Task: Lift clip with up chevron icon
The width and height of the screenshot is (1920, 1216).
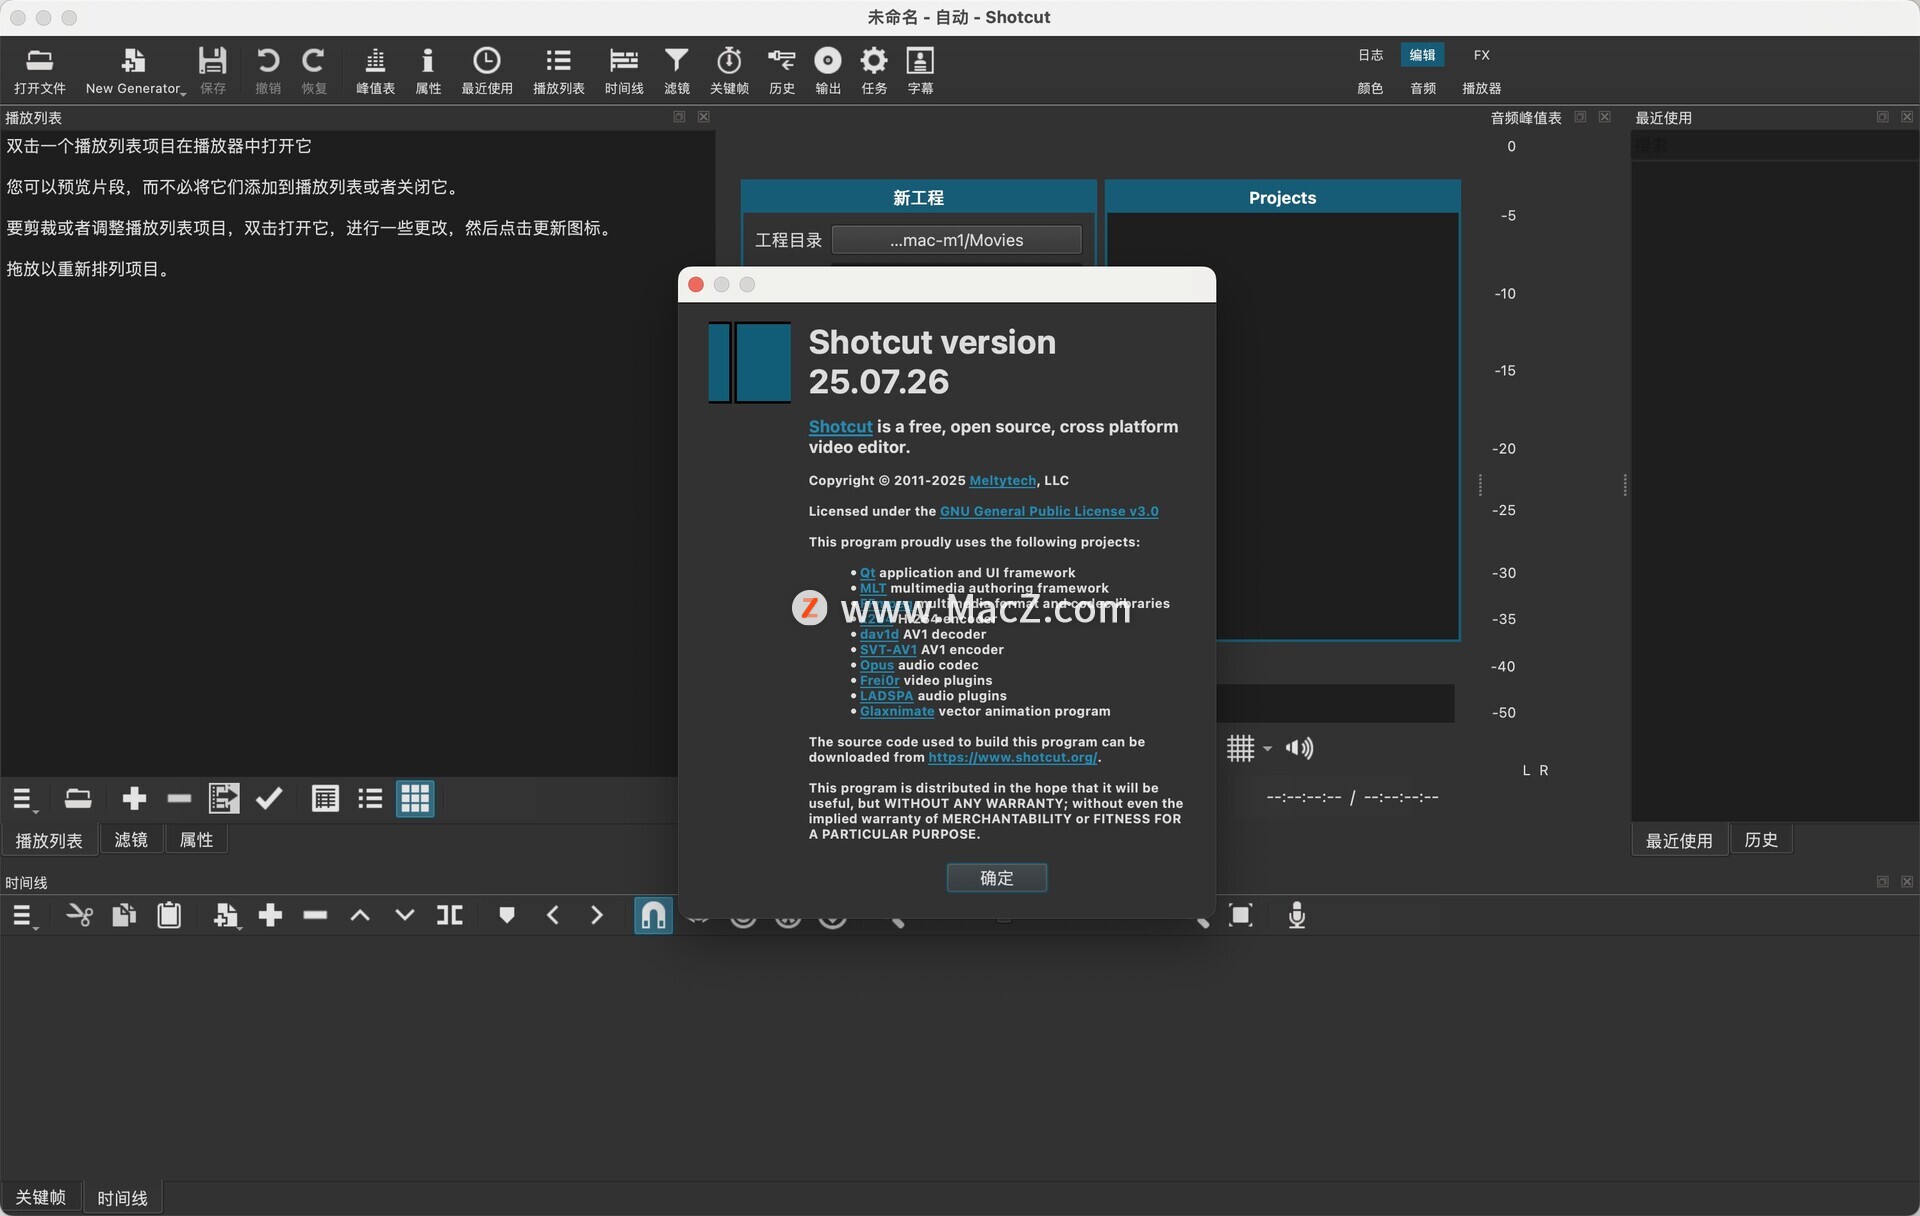Action: point(360,915)
